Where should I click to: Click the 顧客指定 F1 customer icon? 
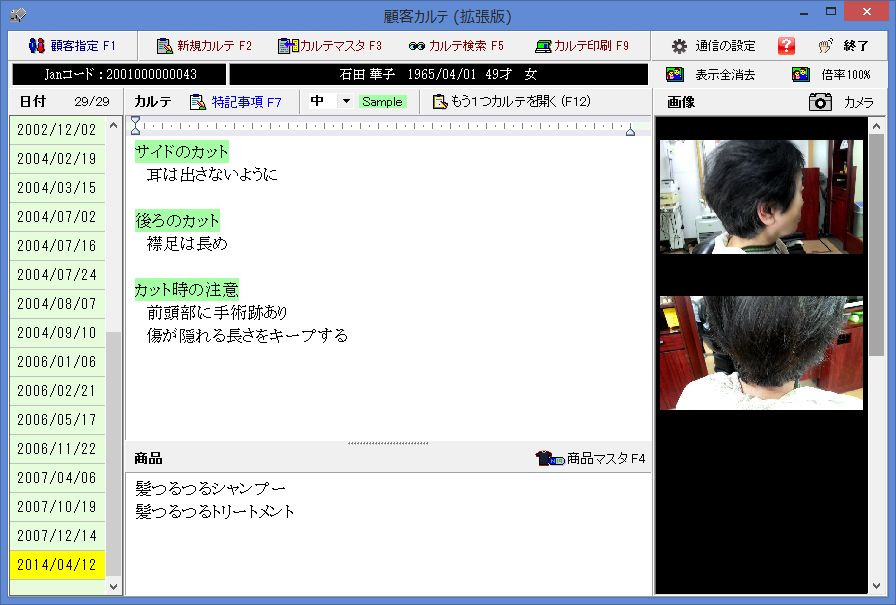click(x=37, y=46)
